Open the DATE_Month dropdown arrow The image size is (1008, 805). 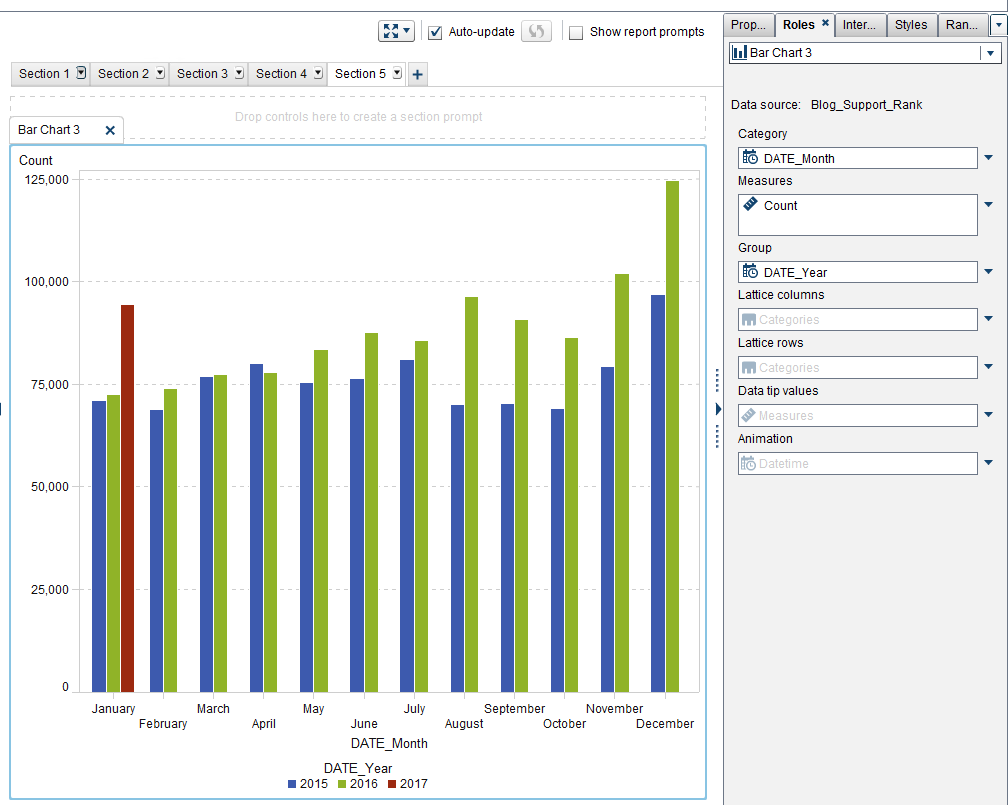point(989,157)
